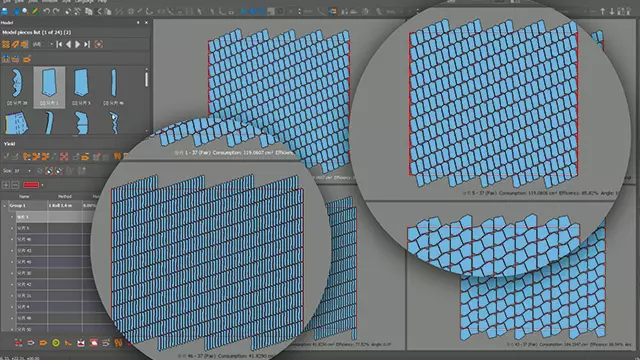640x360 pixels.
Task: Click the down arrow icon at top right
Action: click(x=612, y=11)
